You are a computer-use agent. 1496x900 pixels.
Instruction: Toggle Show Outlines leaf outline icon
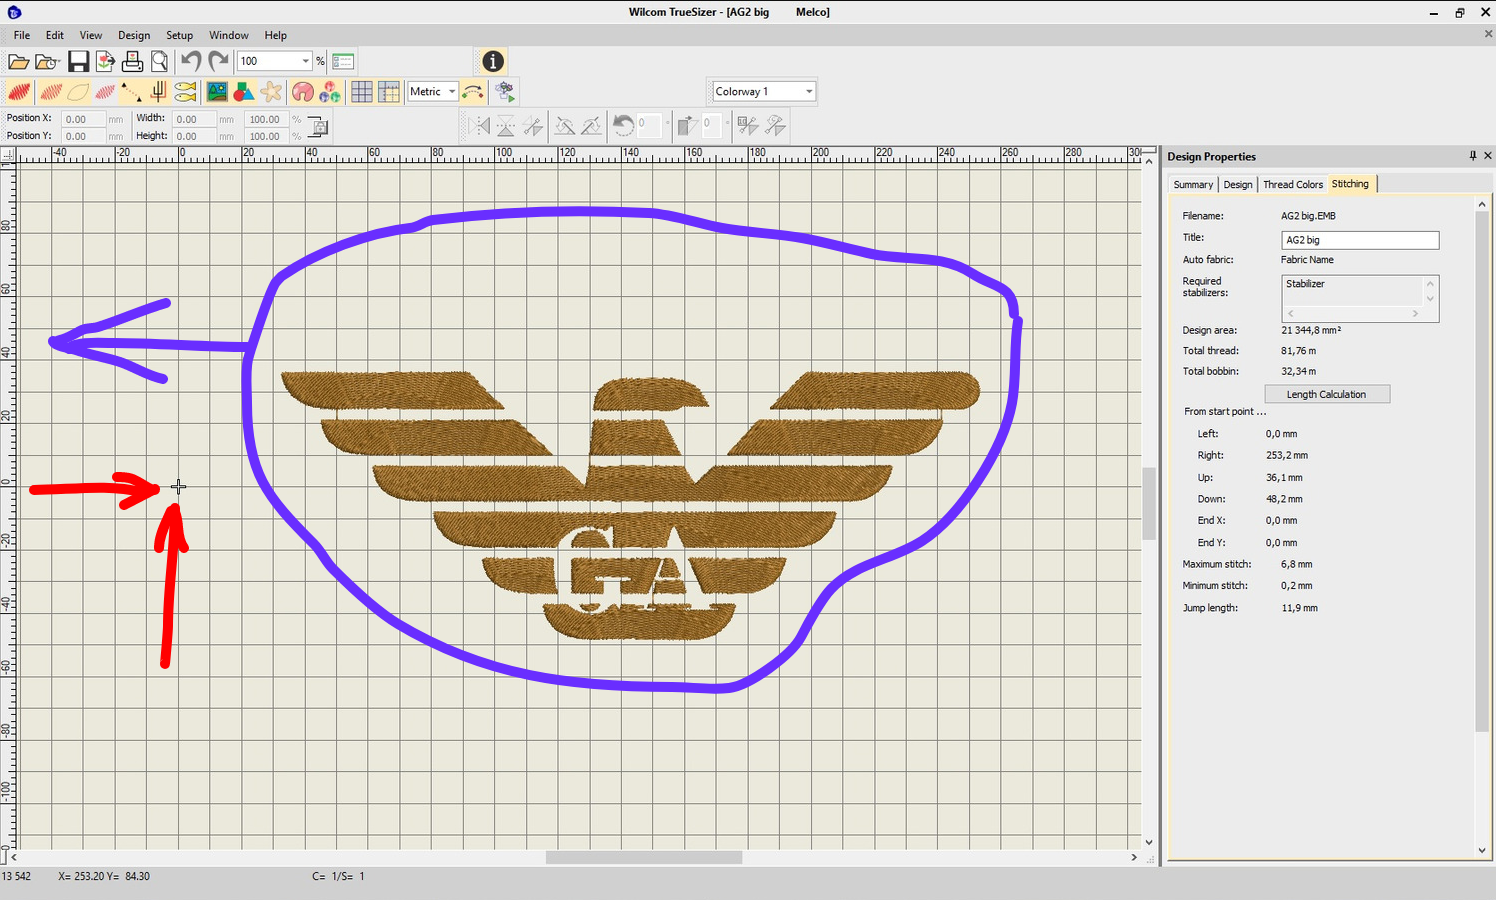[x=78, y=92]
